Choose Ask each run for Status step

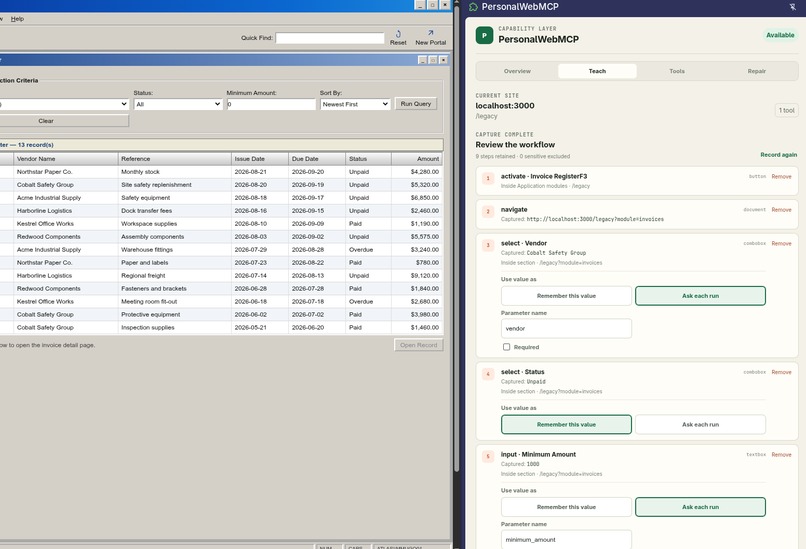700,425
